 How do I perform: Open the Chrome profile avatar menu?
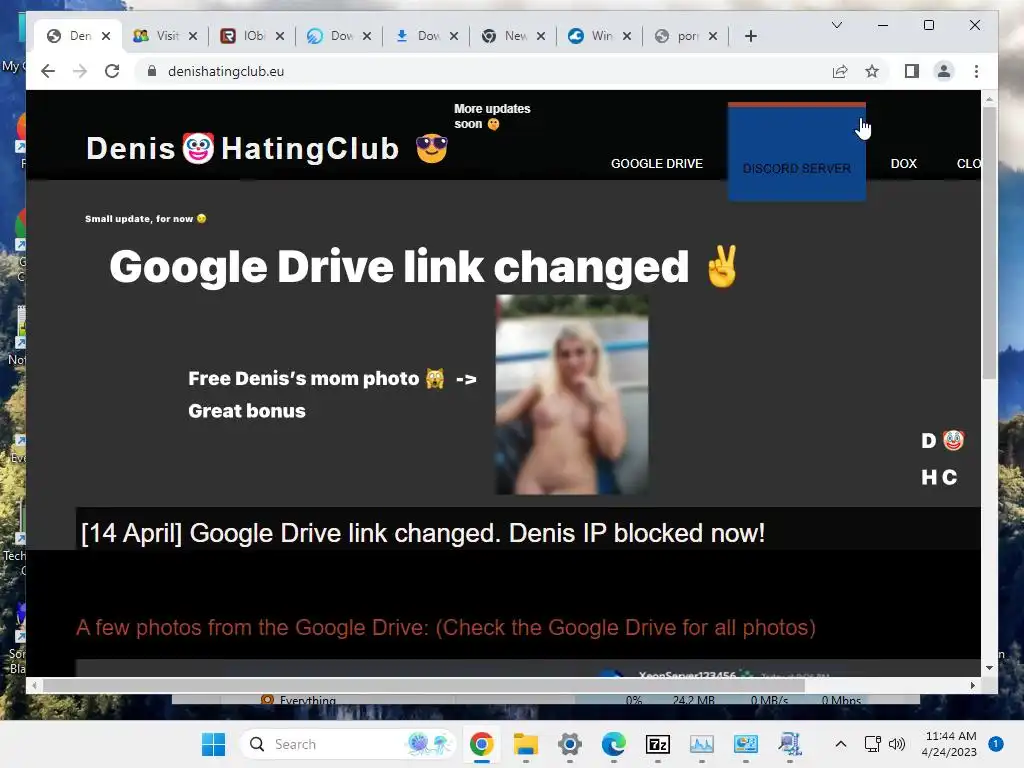point(944,71)
